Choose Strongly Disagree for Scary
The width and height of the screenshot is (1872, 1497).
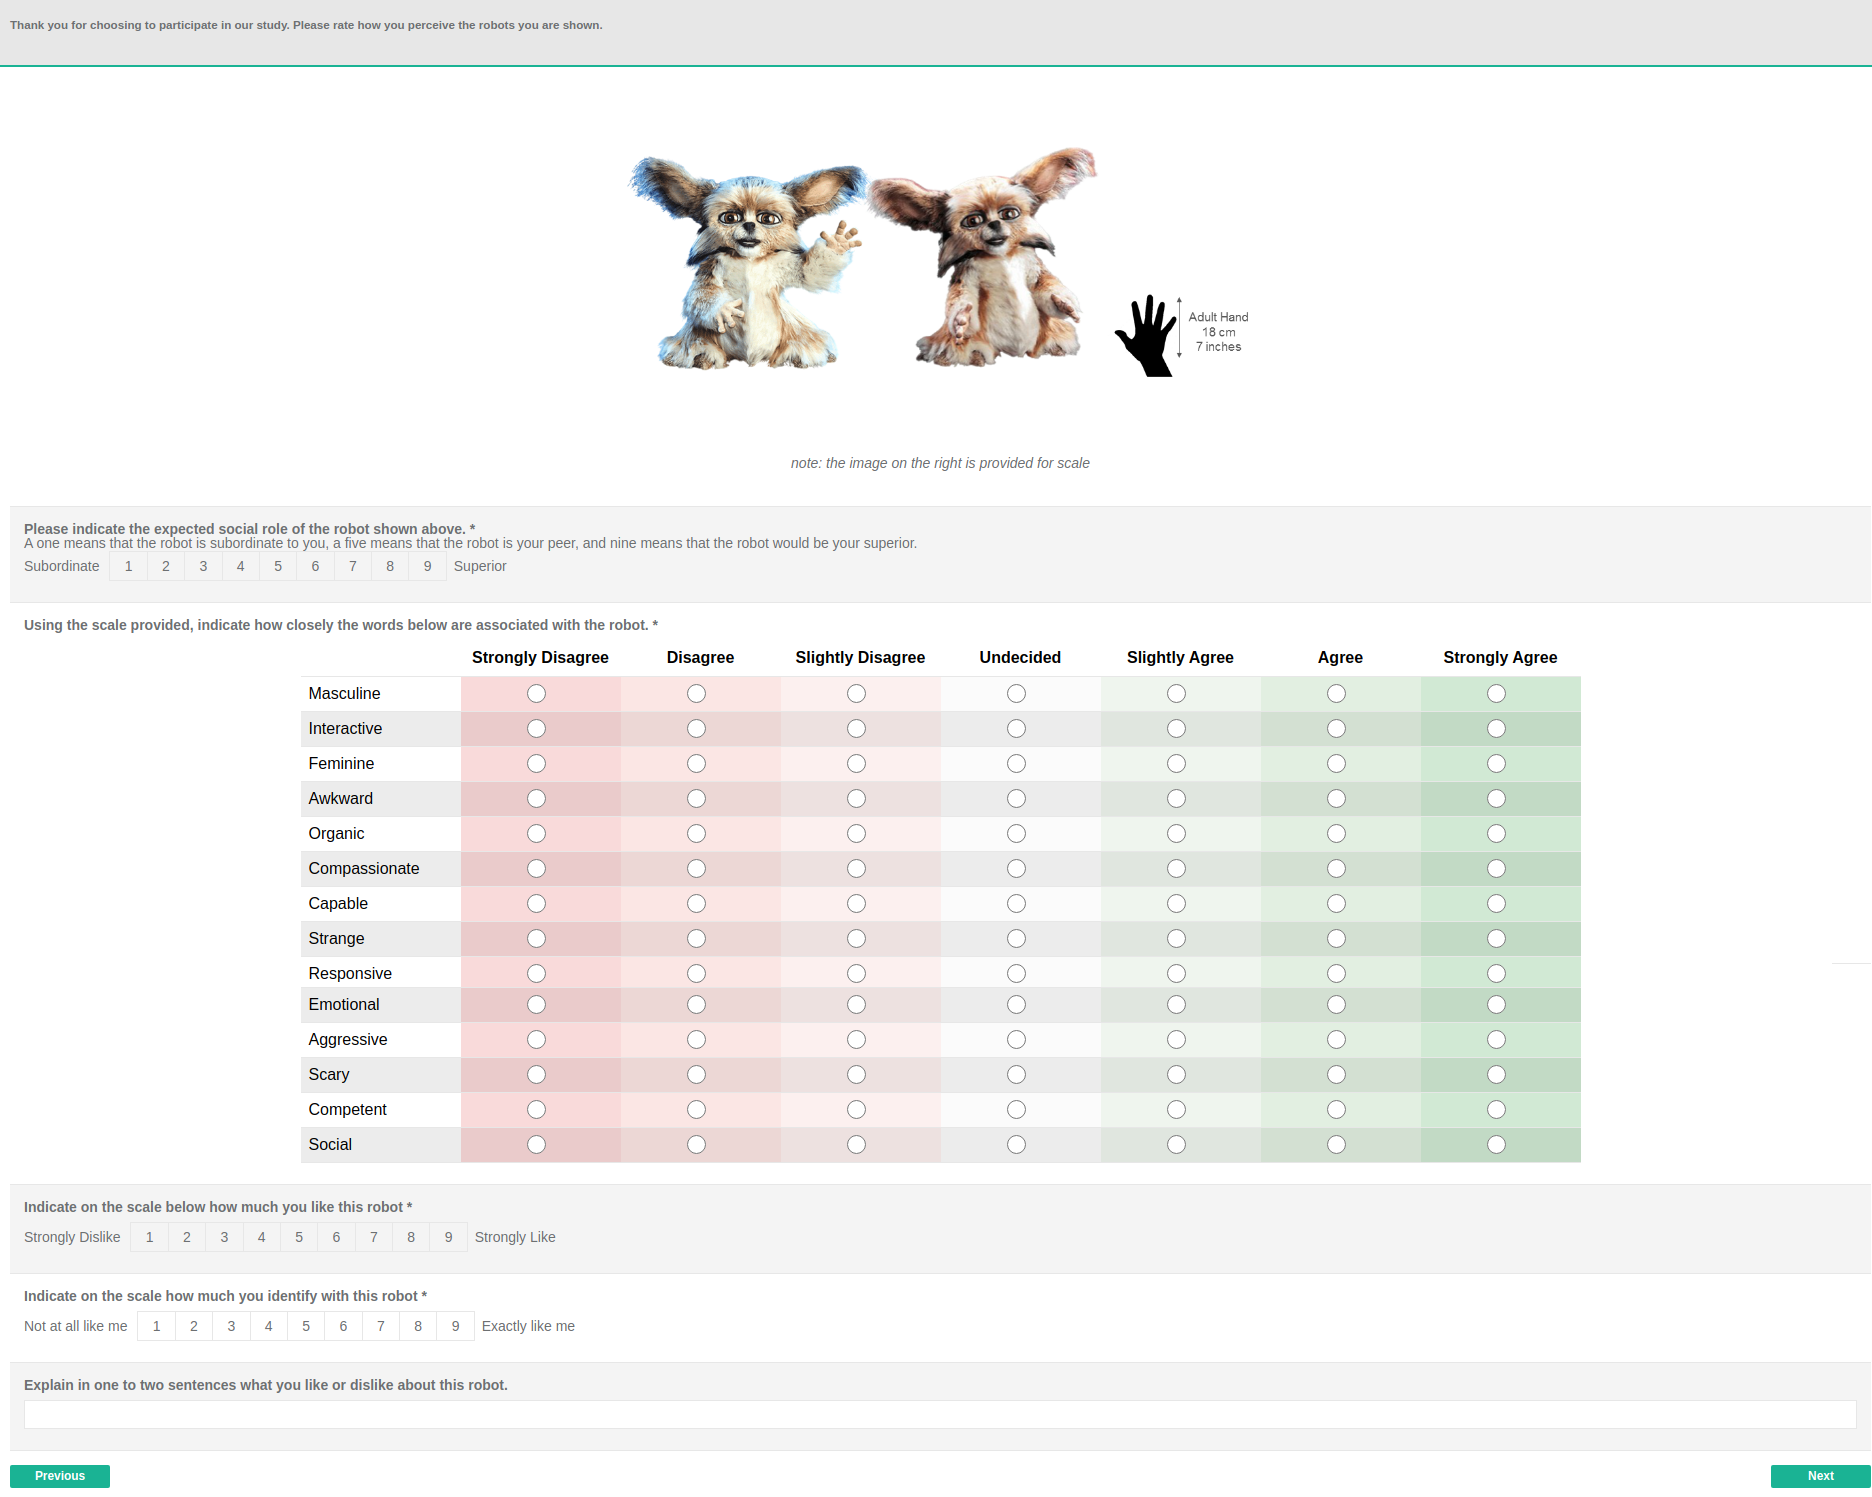536,1074
